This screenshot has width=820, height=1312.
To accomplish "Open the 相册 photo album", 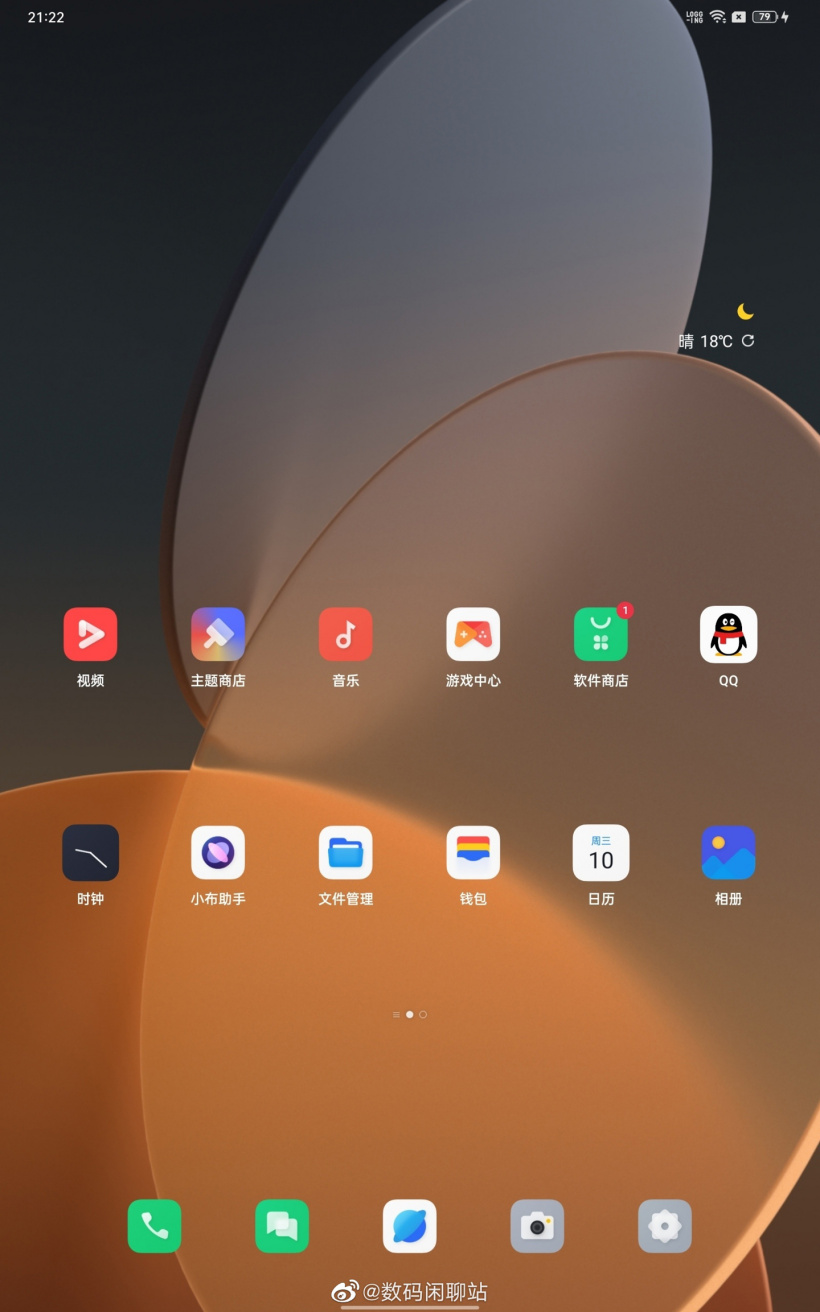I will [728, 852].
